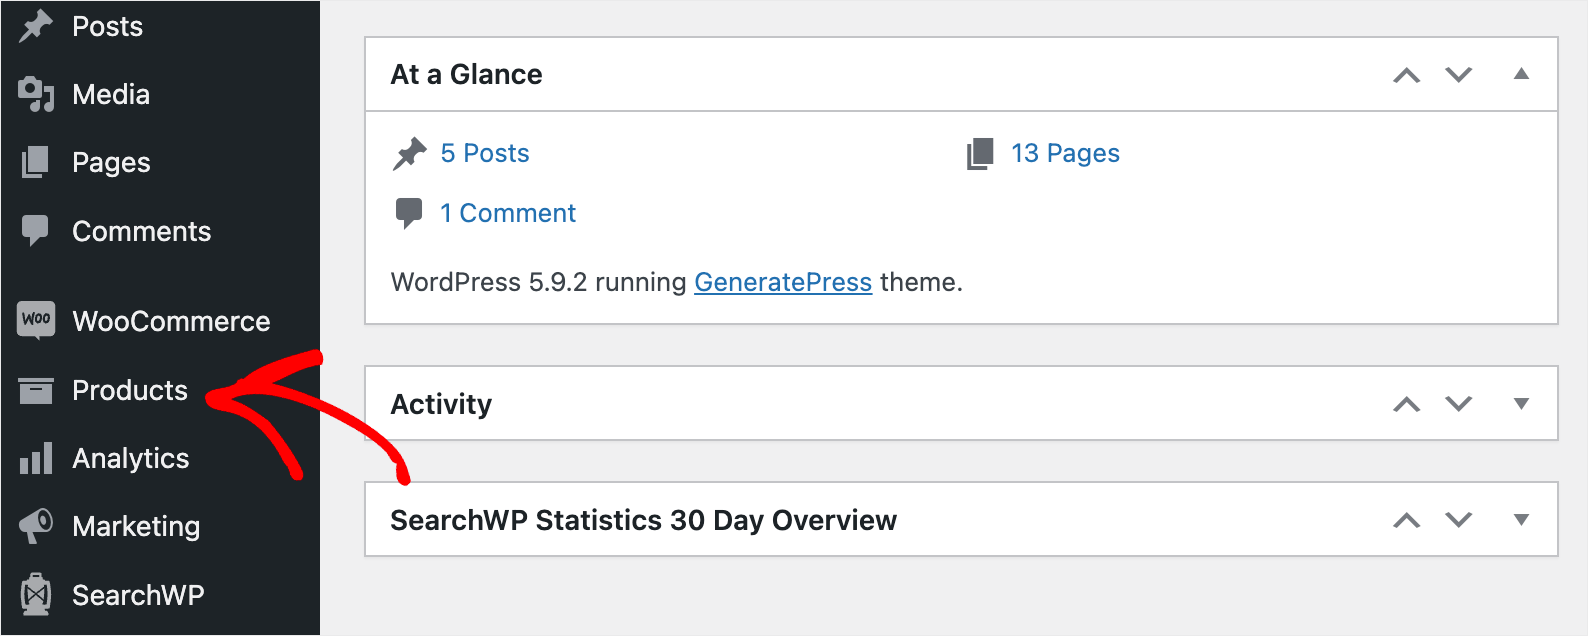Click the Marketing megaphone icon
Screen dimensions: 1588x636
point(36,526)
